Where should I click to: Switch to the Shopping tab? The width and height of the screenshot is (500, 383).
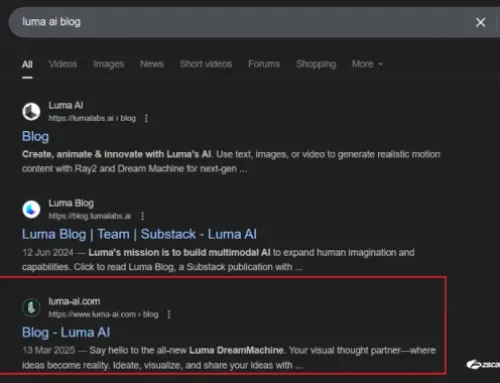point(316,64)
